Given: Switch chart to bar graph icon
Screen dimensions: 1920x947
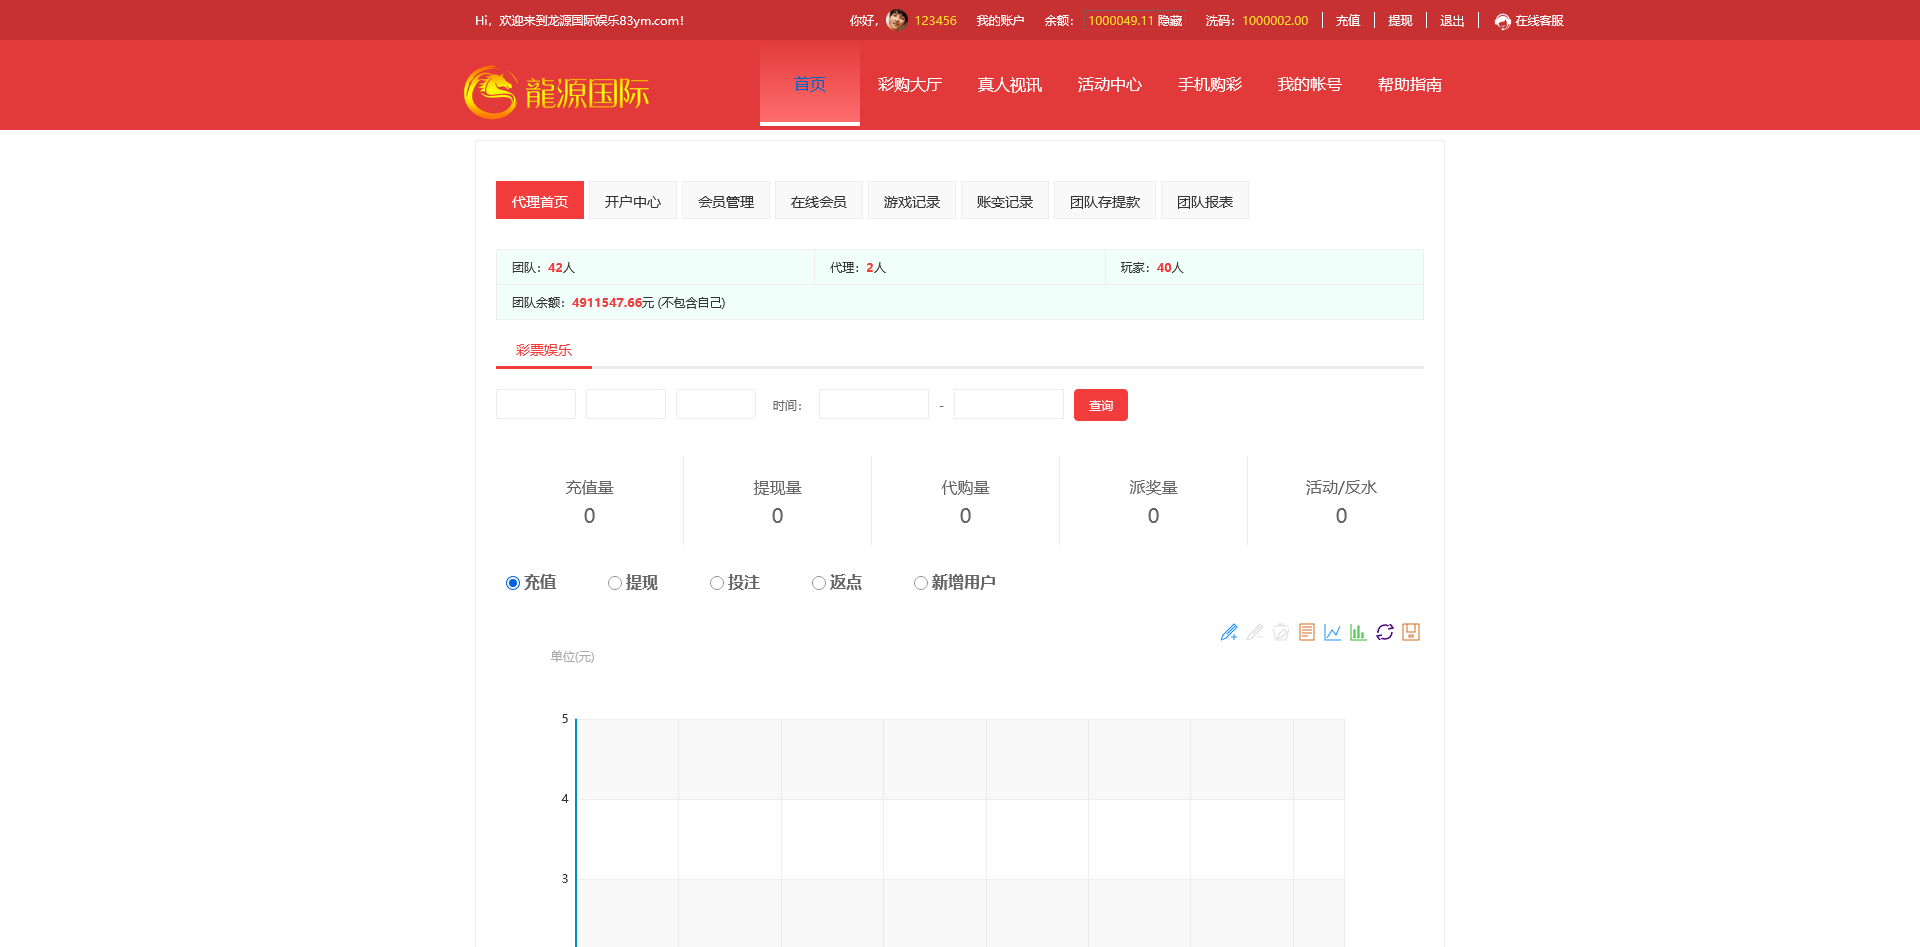Looking at the screenshot, I should click(1358, 632).
